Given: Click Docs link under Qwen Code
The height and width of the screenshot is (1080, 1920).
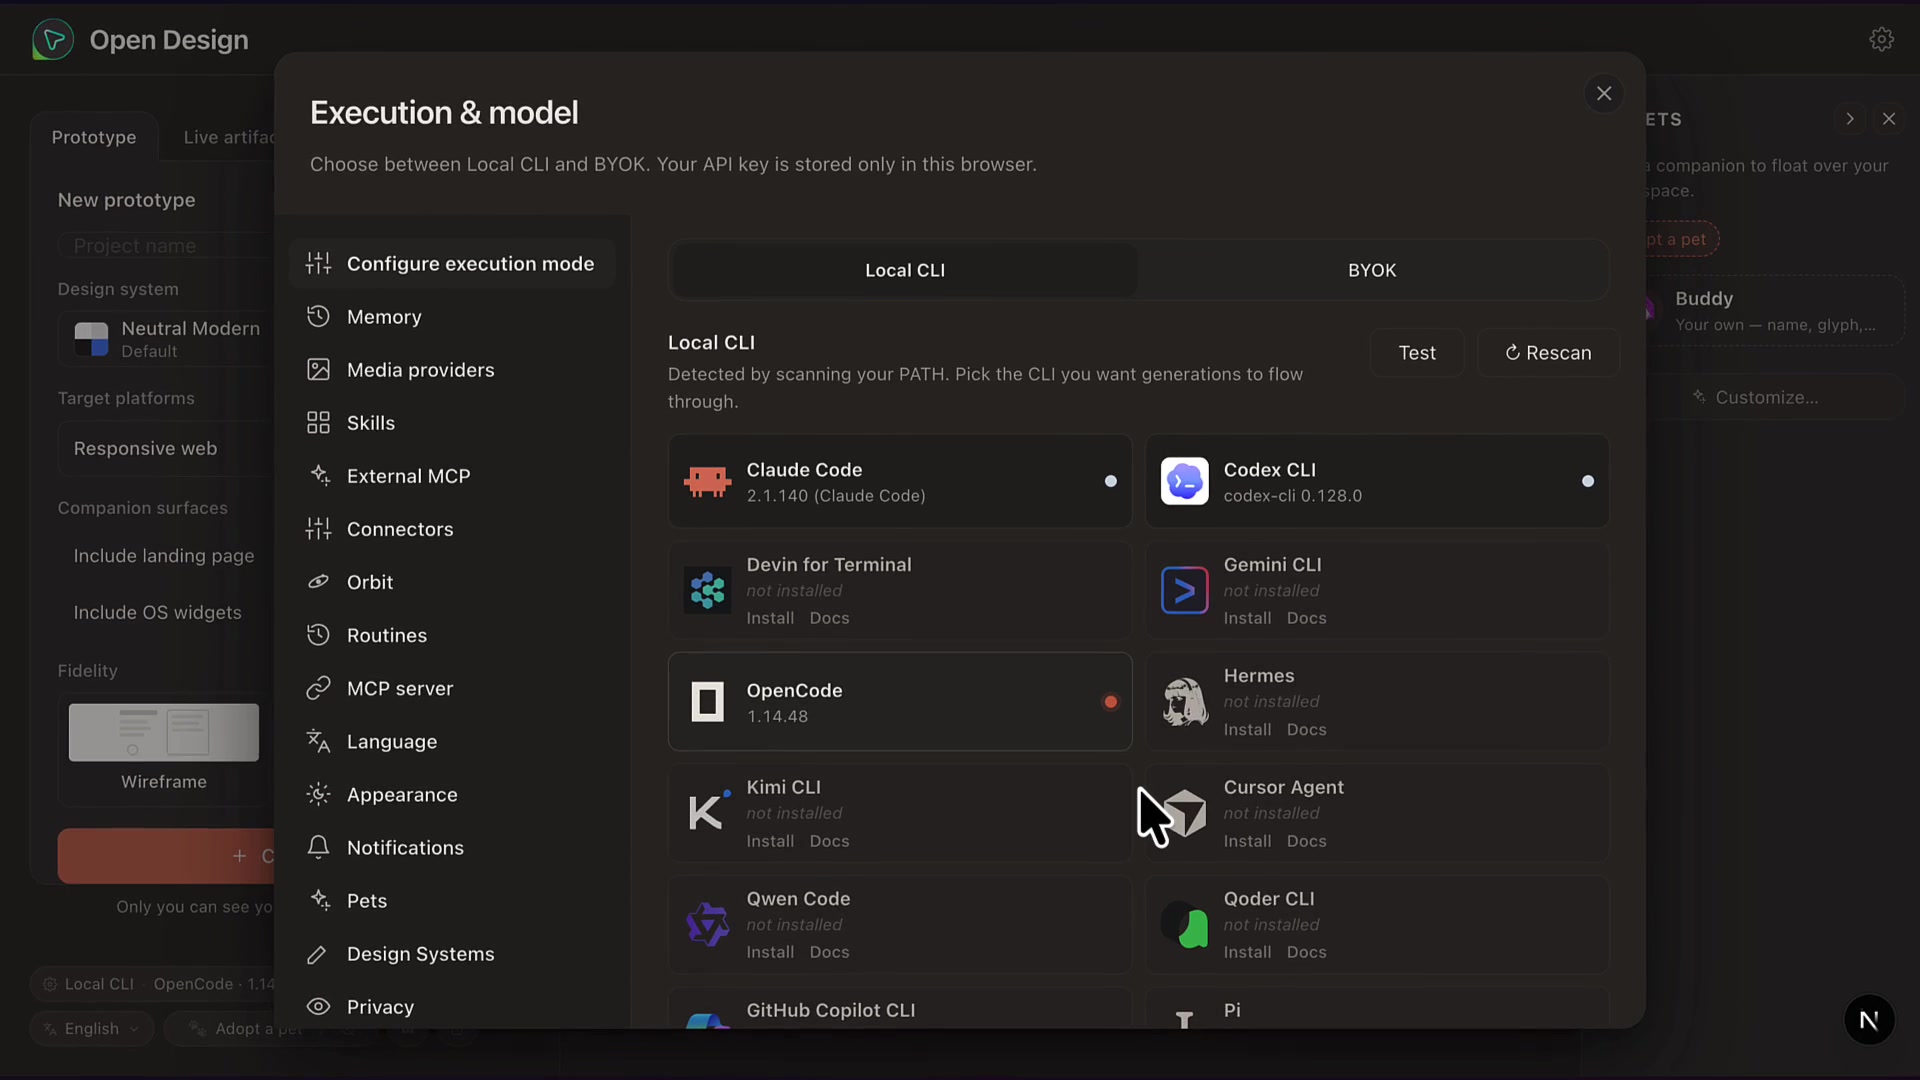Looking at the screenshot, I should pos(829,953).
